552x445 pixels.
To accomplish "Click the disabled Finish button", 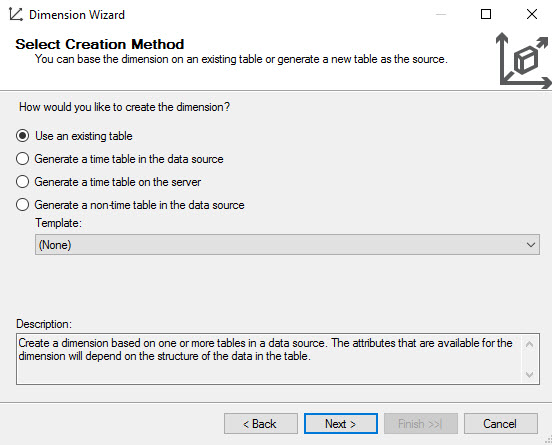I will (421, 424).
